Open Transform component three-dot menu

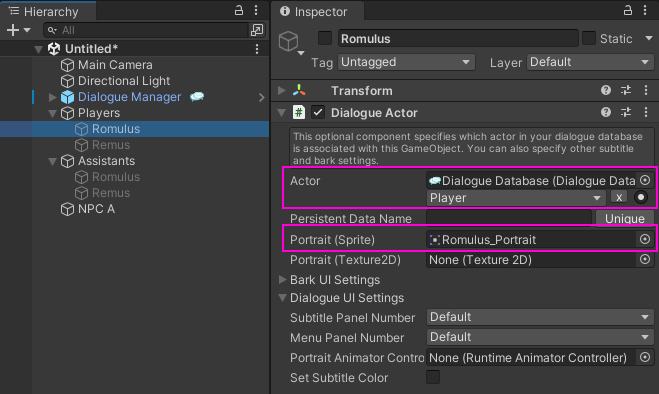coord(646,90)
